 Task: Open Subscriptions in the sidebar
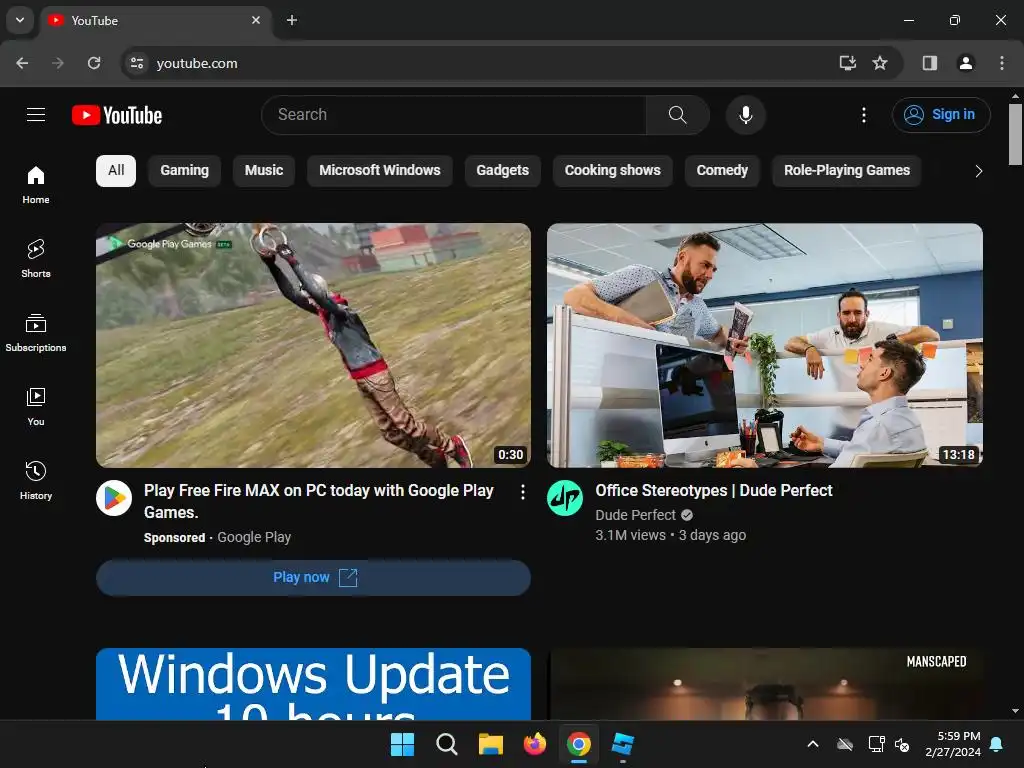click(x=36, y=332)
